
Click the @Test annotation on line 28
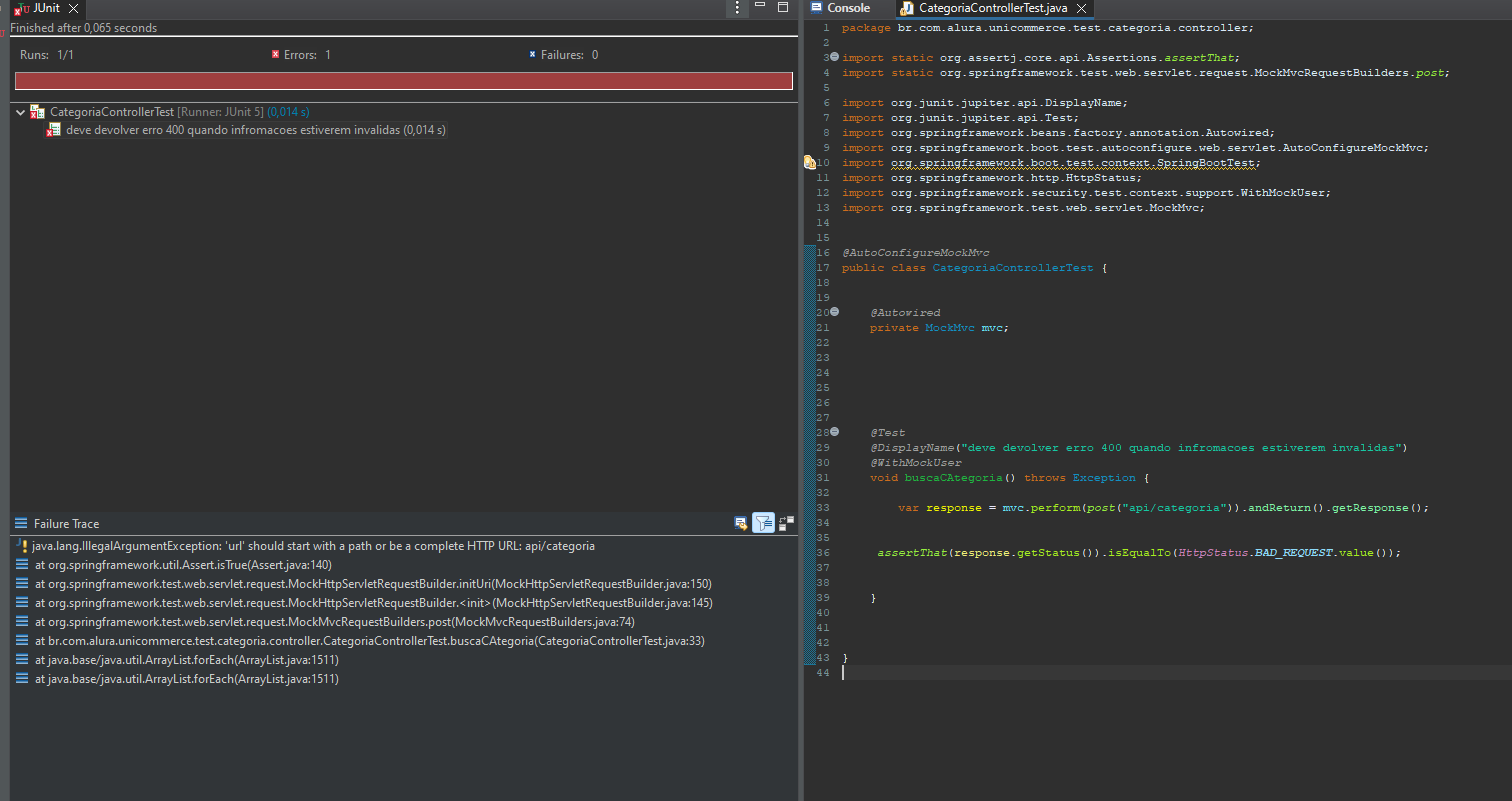point(888,432)
